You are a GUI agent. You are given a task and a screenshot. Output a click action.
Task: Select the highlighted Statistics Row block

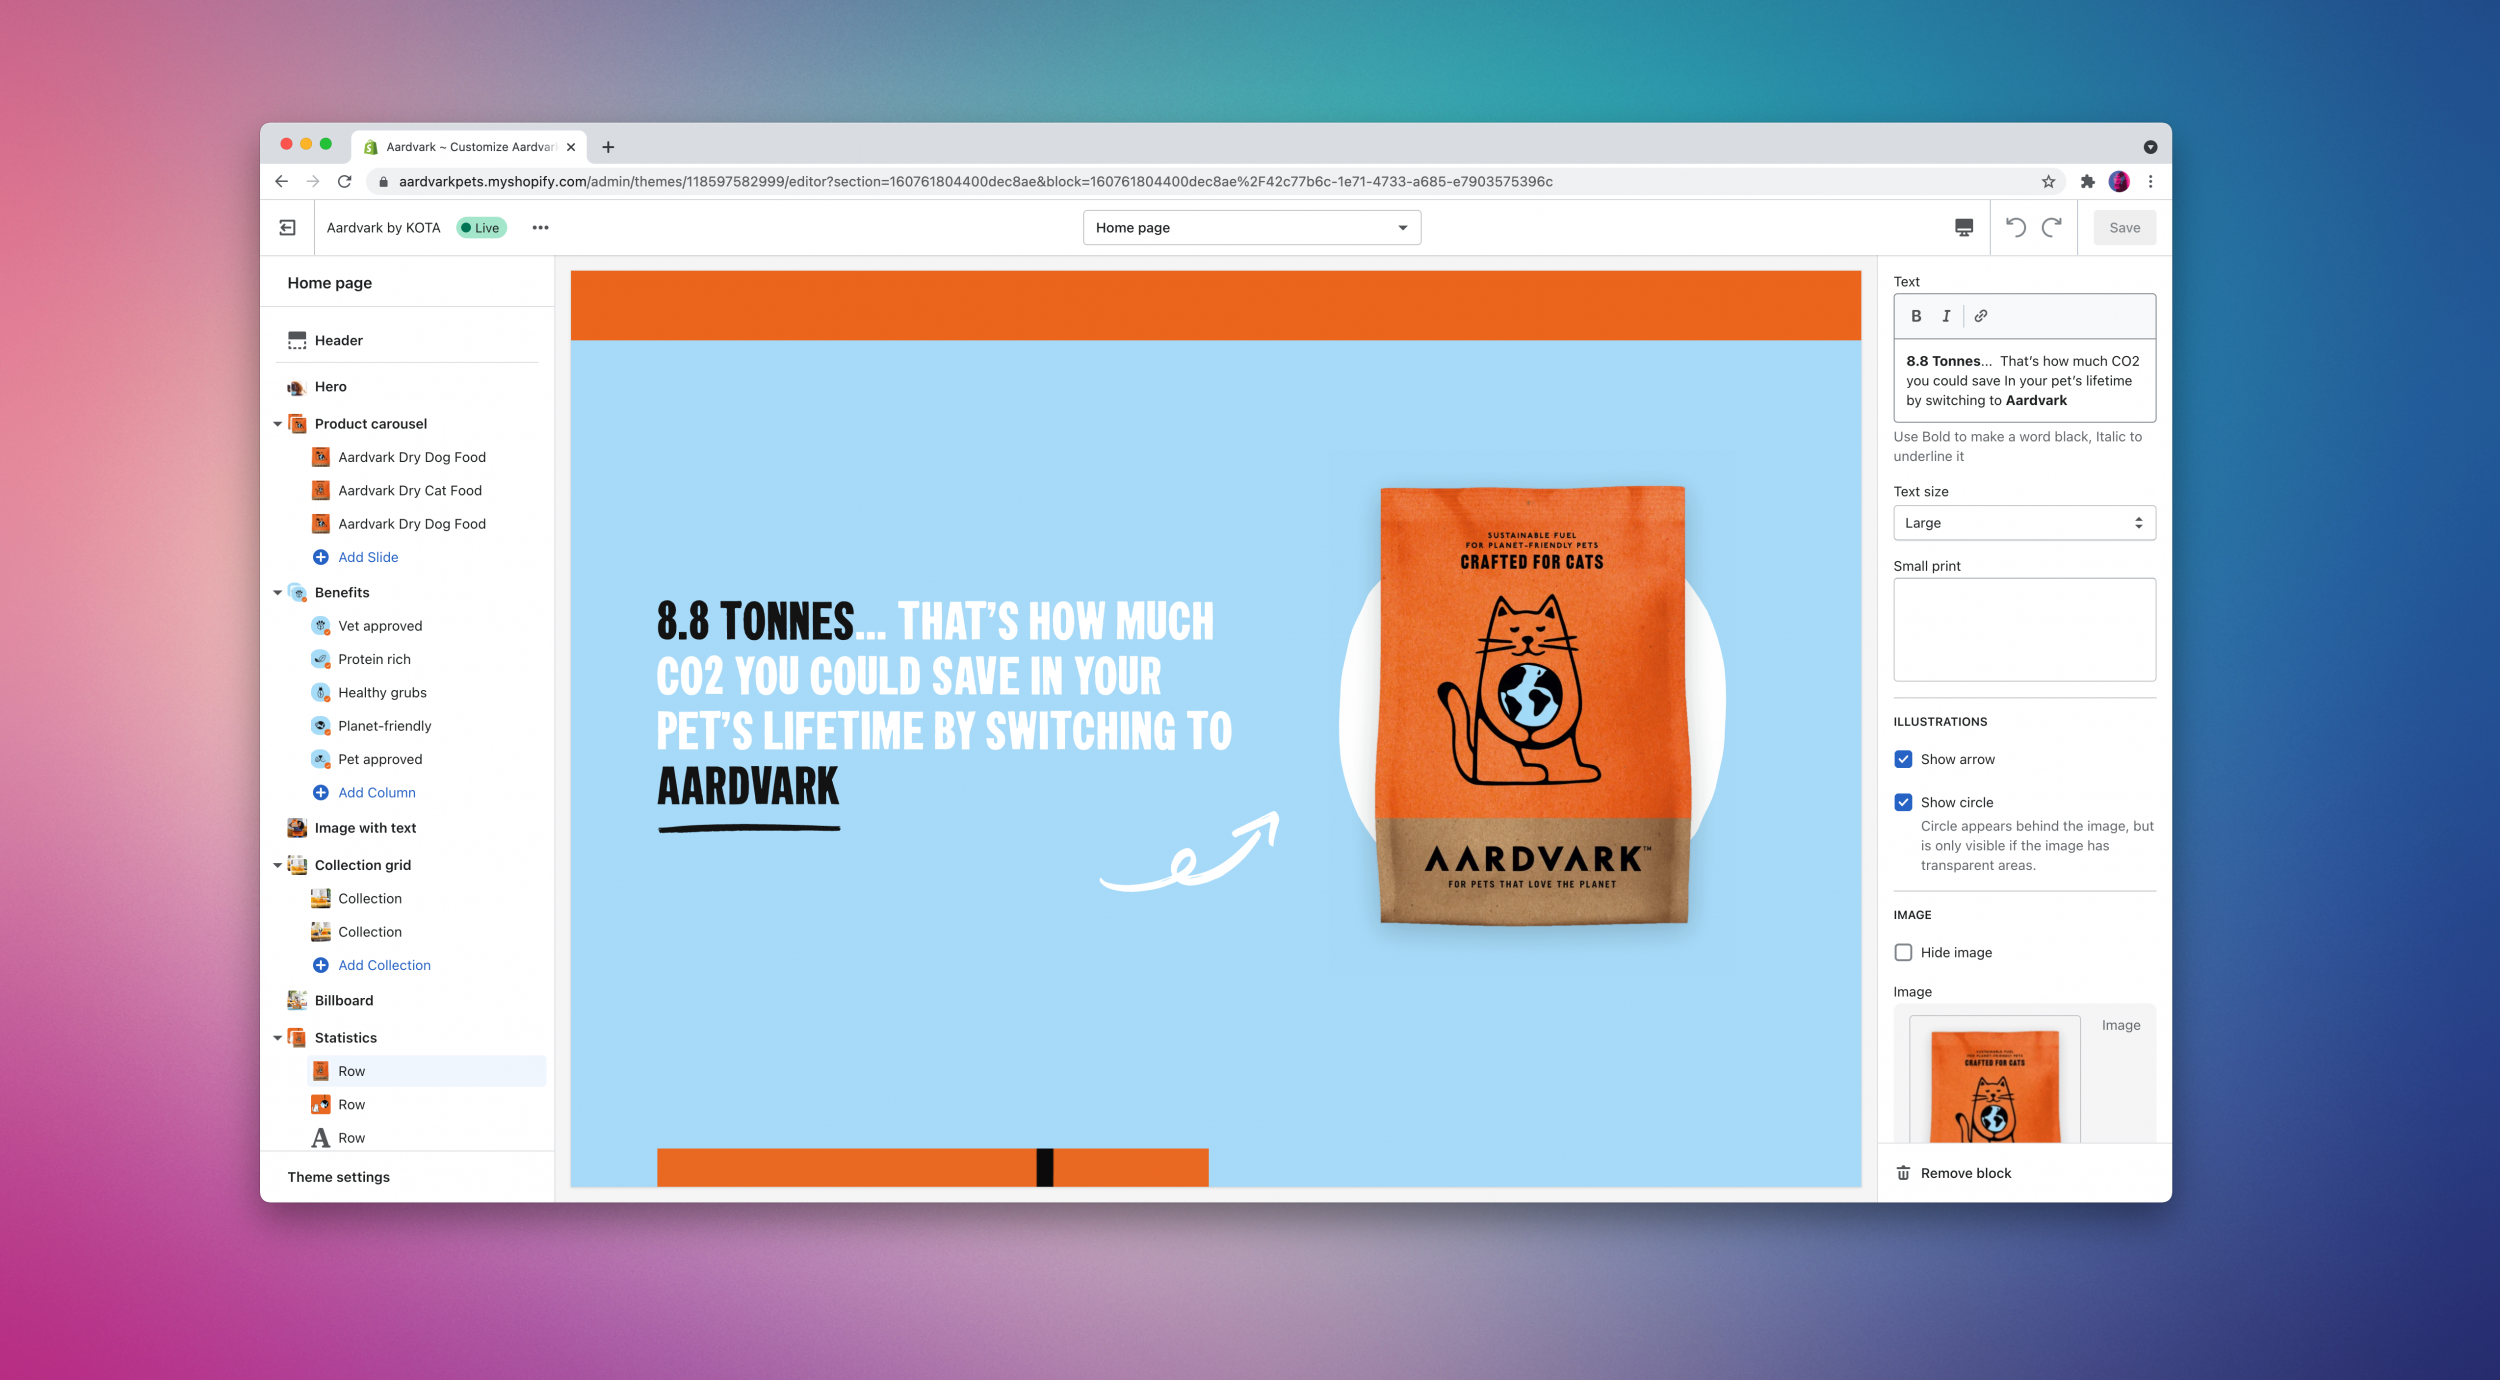tap(427, 1072)
